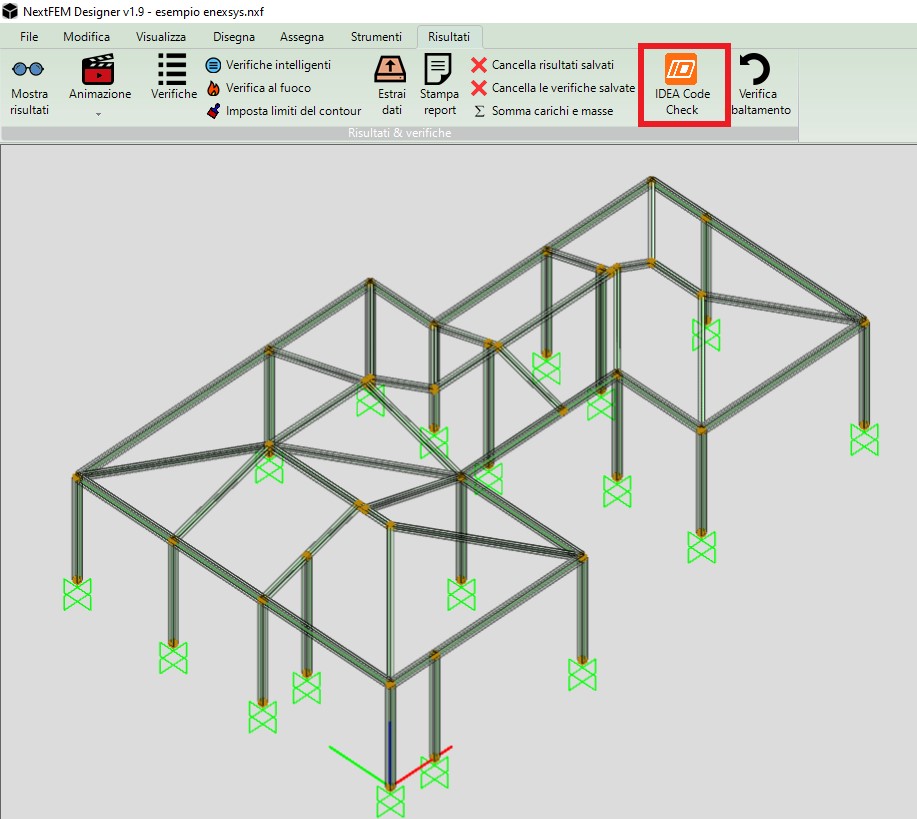Click the Verifica ribaltamento icon
The image size is (917, 819).
click(754, 69)
